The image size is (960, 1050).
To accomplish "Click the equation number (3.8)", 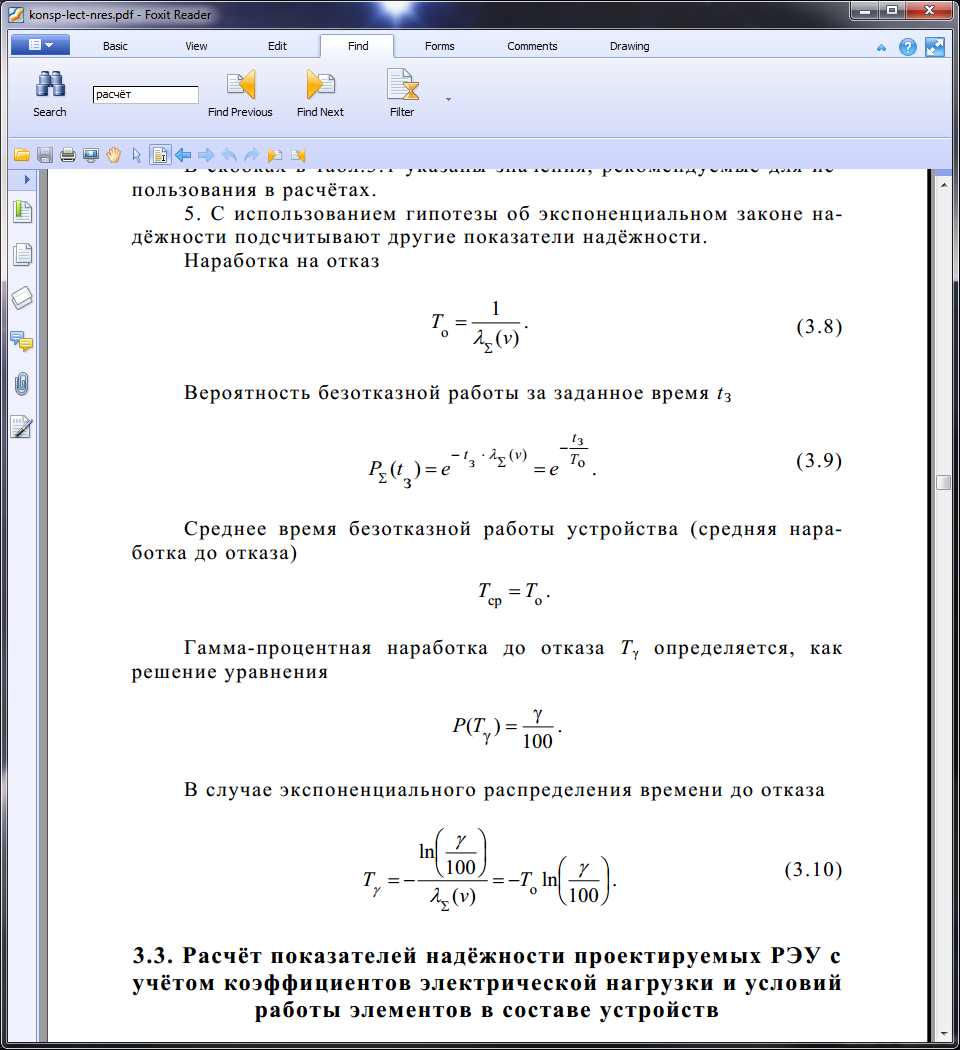I will [x=819, y=326].
